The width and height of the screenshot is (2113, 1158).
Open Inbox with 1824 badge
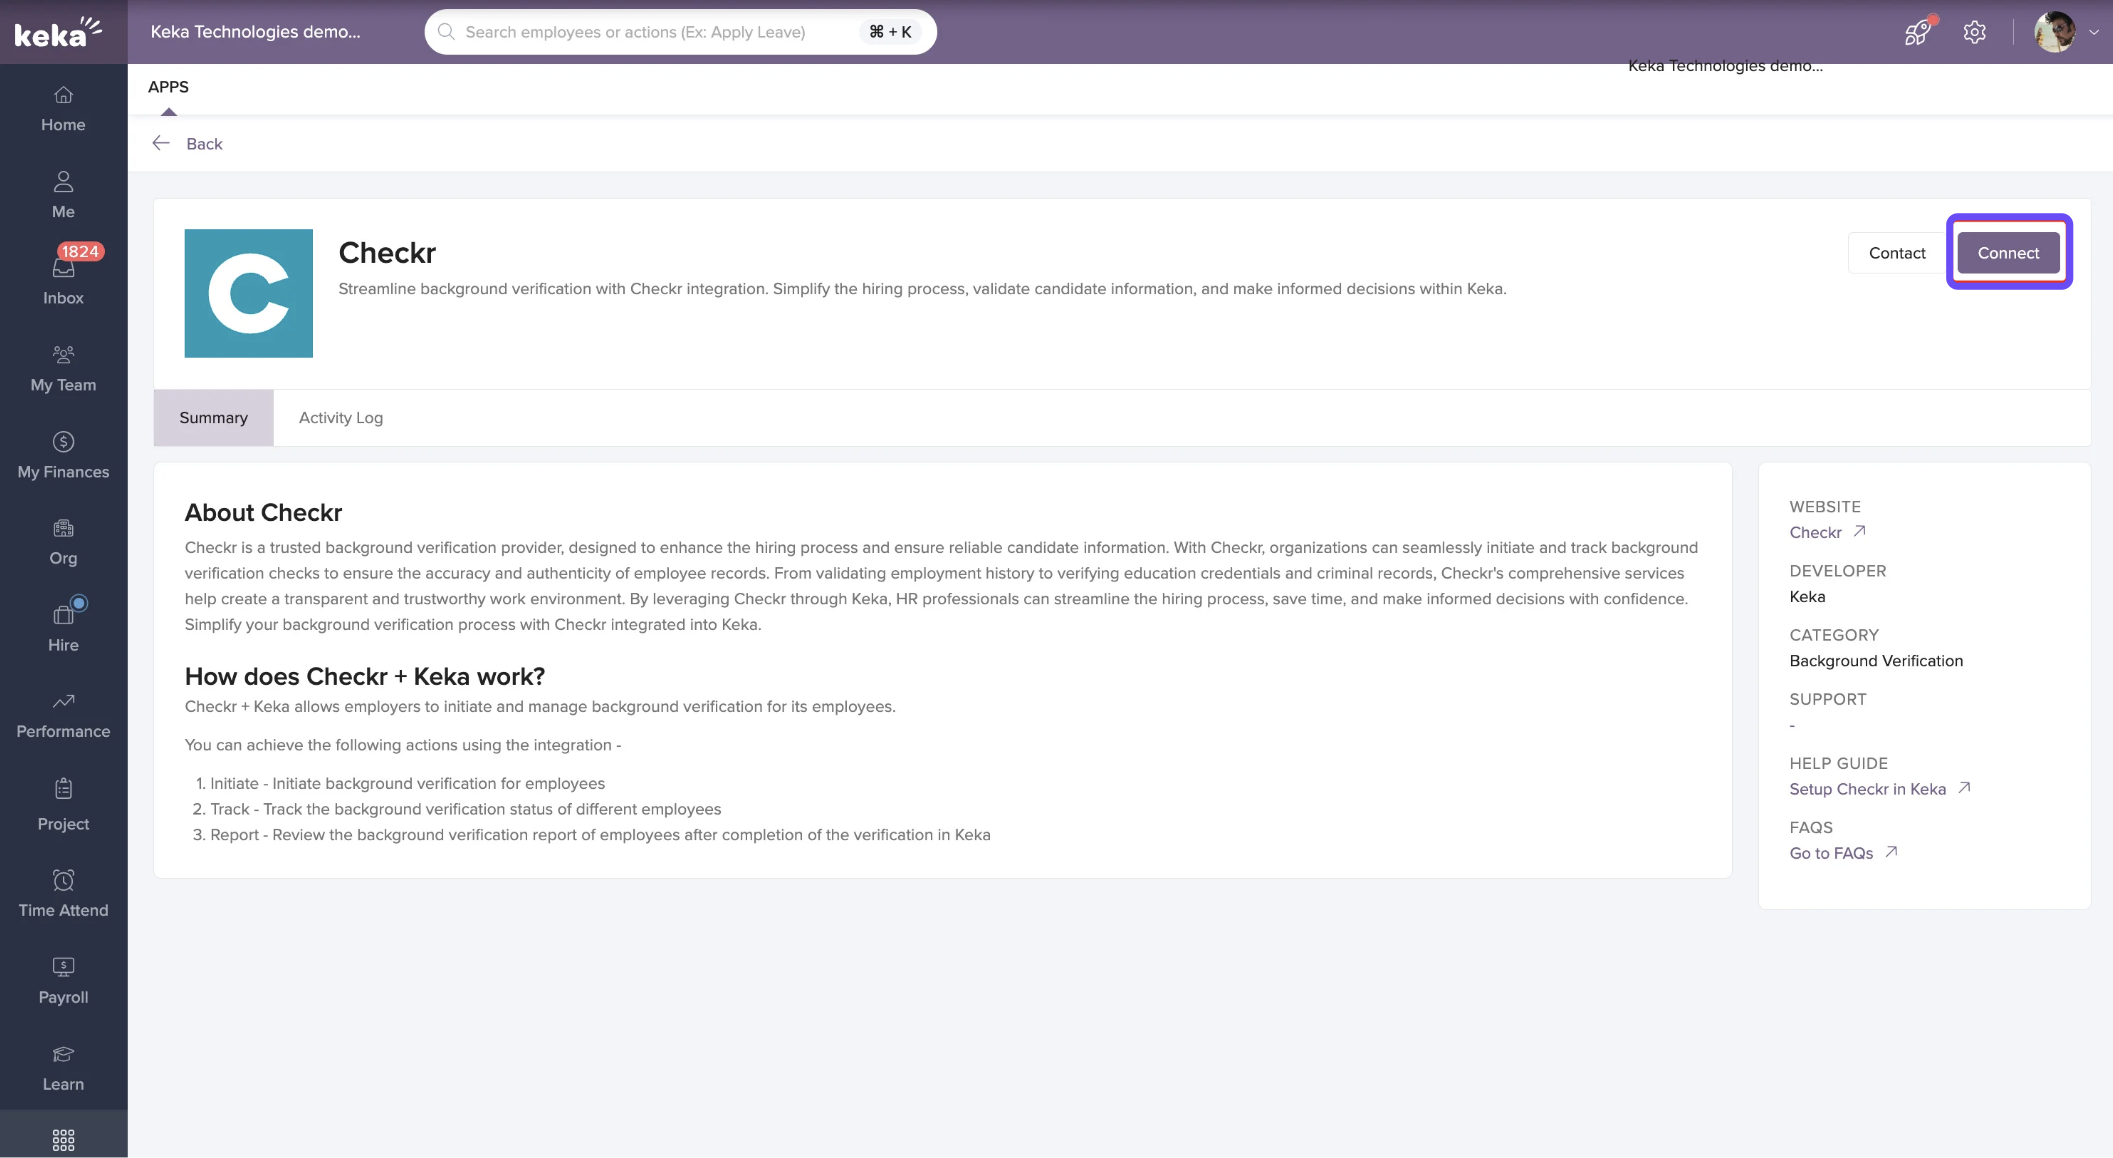point(63,280)
